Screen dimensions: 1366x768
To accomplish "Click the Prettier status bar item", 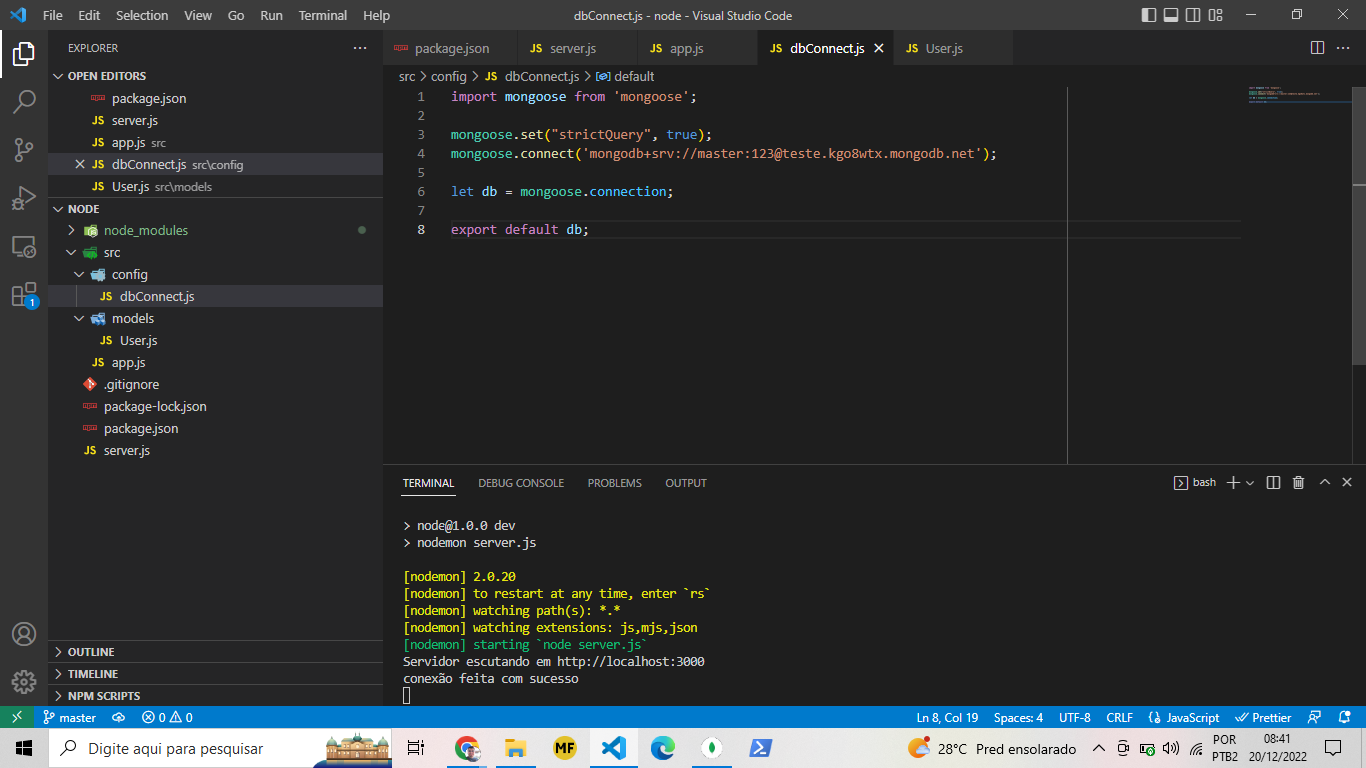I will tap(1264, 717).
